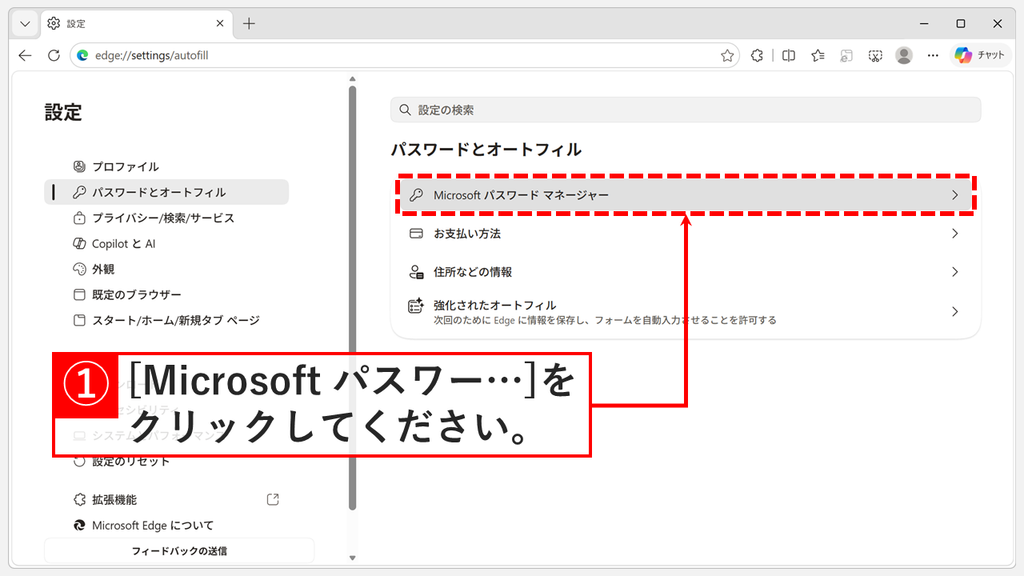Open プライバシー/検索/サービス settings
The width and height of the screenshot is (1024, 576).
[x=167, y=217]
